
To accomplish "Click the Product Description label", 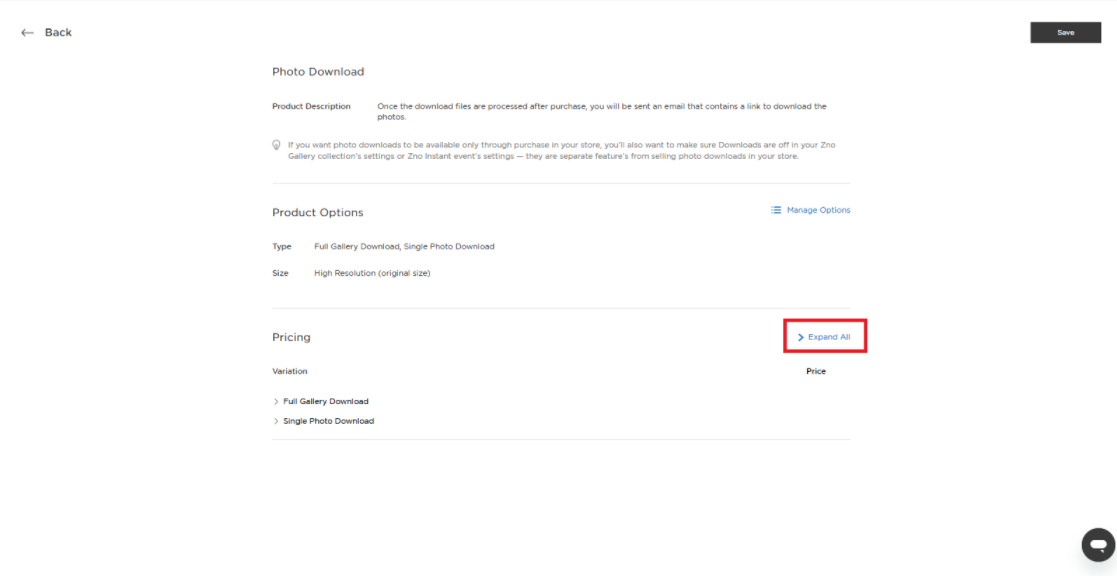I will (x=311, y=106).
